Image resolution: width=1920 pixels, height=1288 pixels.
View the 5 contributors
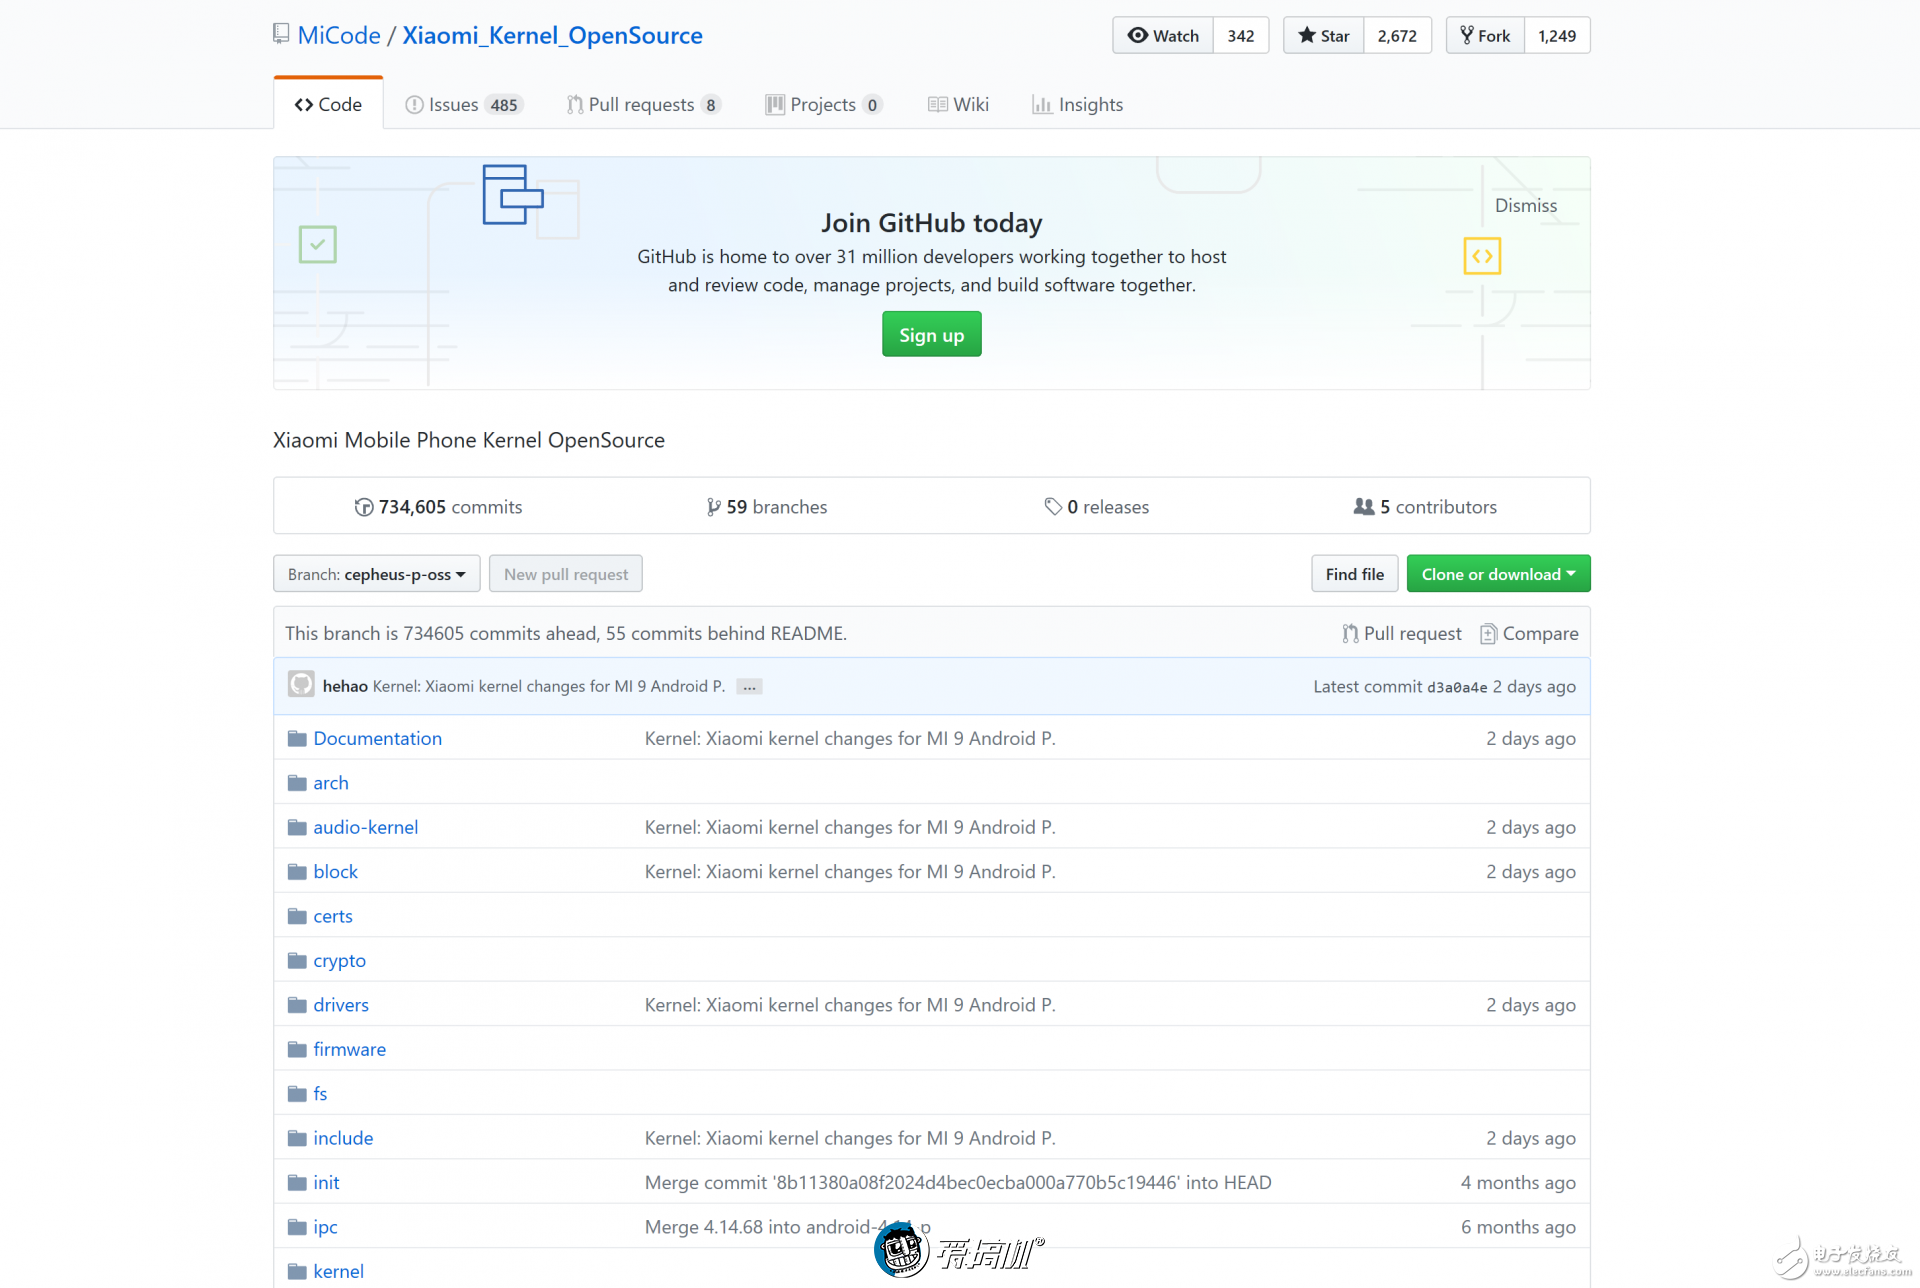[1425, 507]
